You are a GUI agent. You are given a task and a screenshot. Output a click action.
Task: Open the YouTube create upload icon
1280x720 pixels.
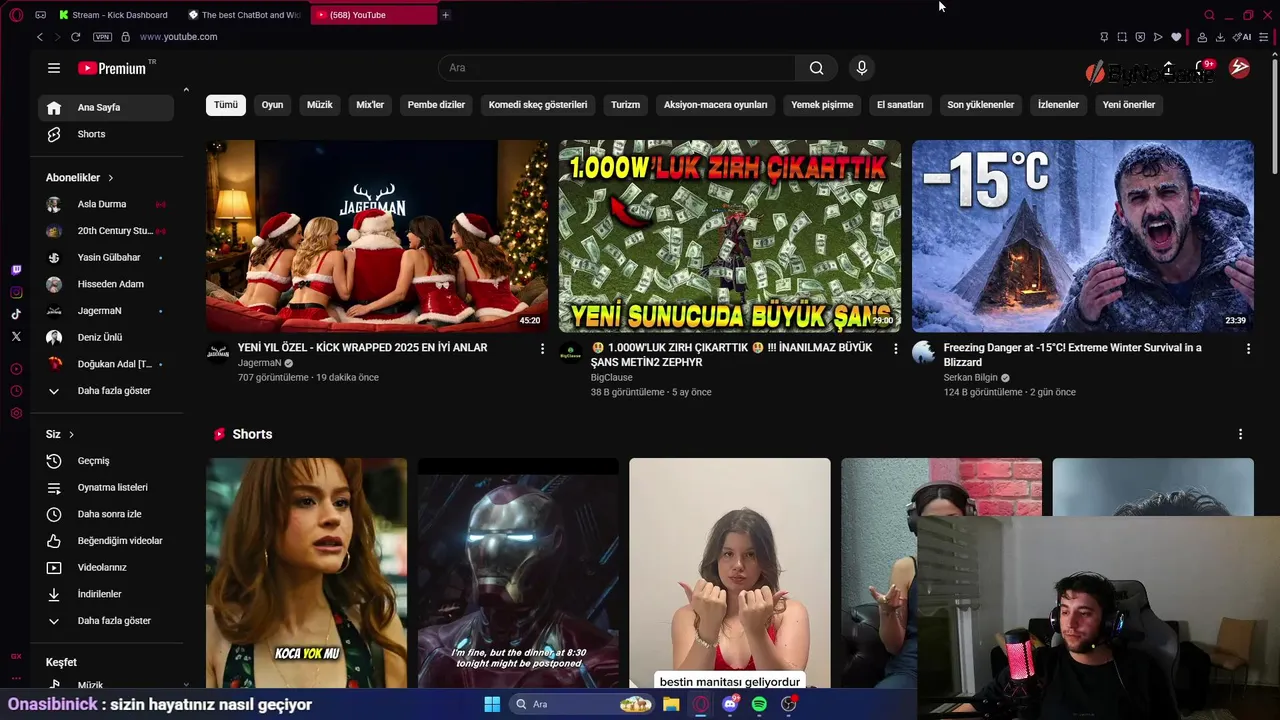point(1167,68)
